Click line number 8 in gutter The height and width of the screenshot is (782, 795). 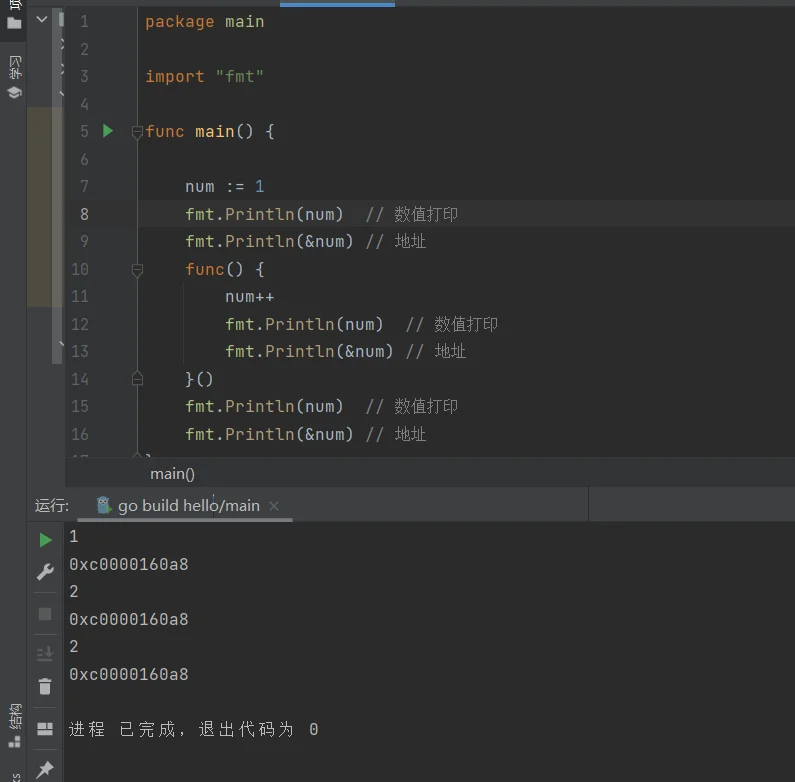(x=84, y=214)
